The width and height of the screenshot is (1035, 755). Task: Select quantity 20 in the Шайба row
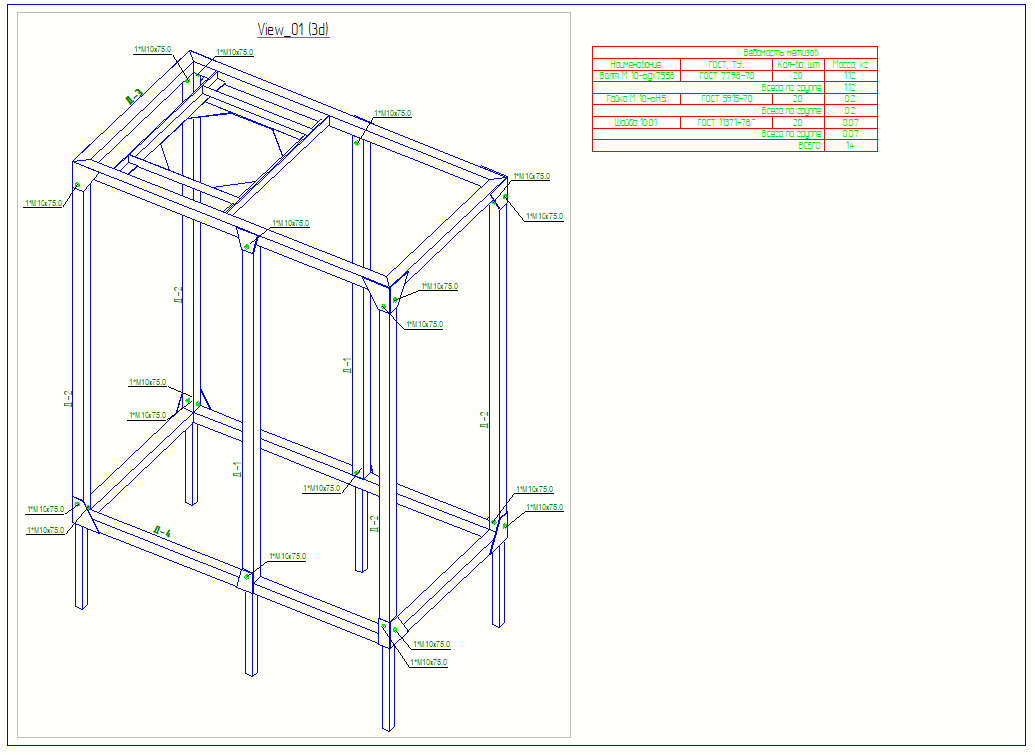click(797, 123)
